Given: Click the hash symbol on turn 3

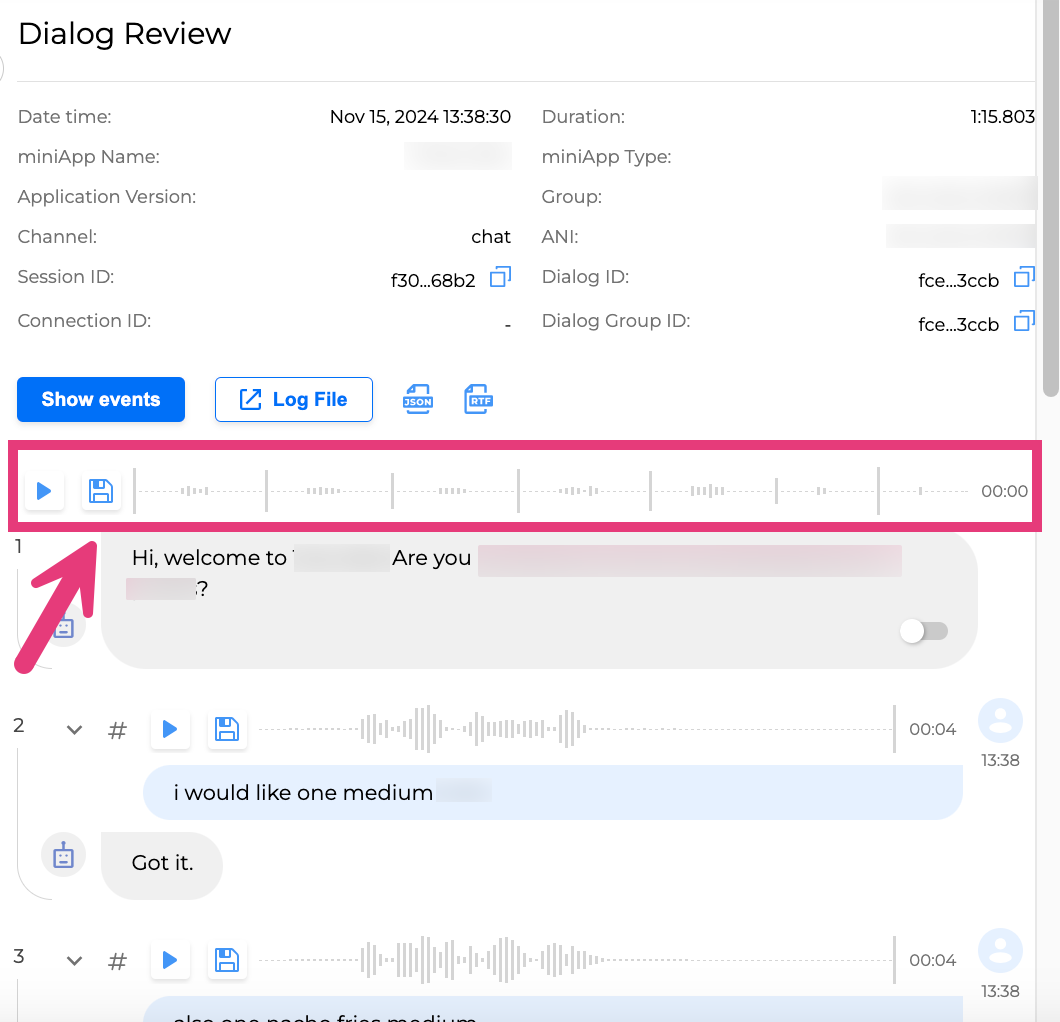Looking at the screenshot, I should (x=117, y=961).
